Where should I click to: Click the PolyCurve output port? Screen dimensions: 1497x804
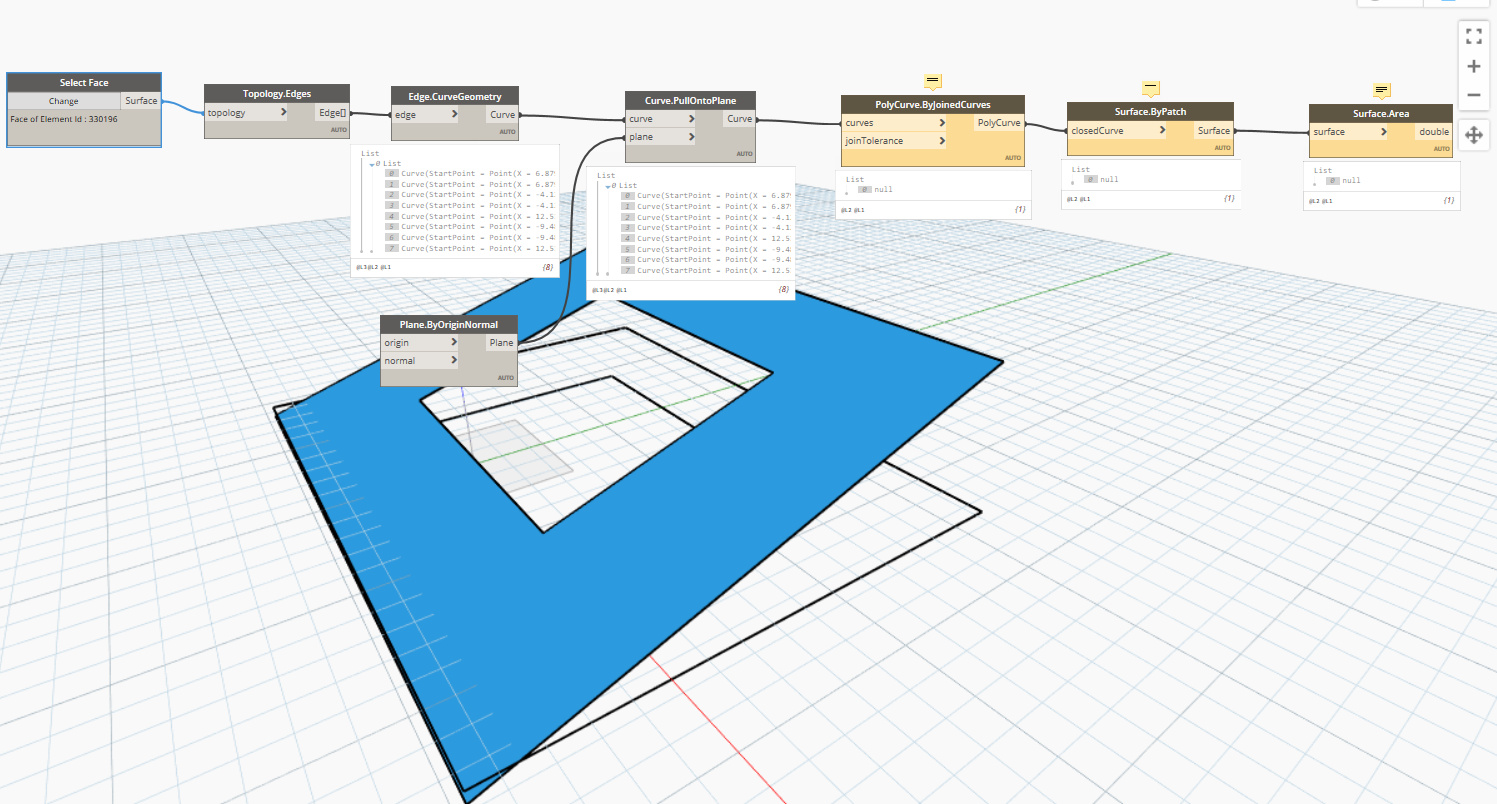tap(999, 123)
